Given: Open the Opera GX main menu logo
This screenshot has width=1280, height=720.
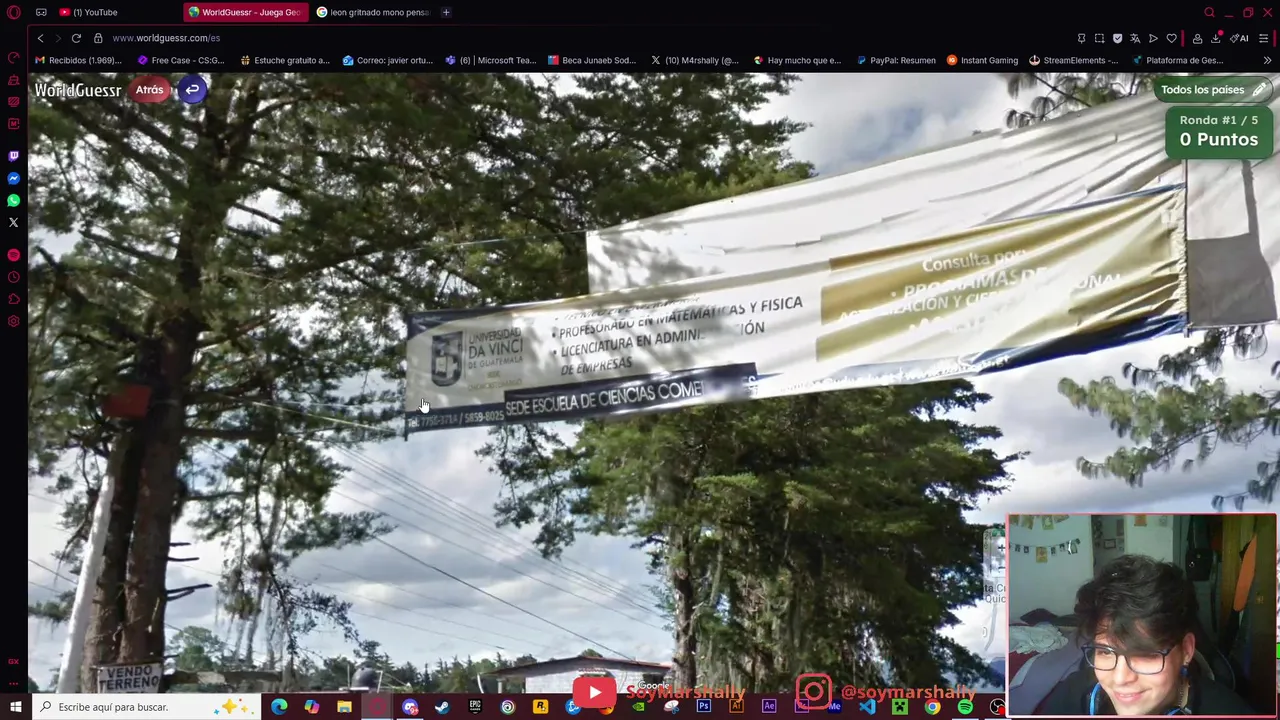Looking at the screenshot, I should (14, 12).
